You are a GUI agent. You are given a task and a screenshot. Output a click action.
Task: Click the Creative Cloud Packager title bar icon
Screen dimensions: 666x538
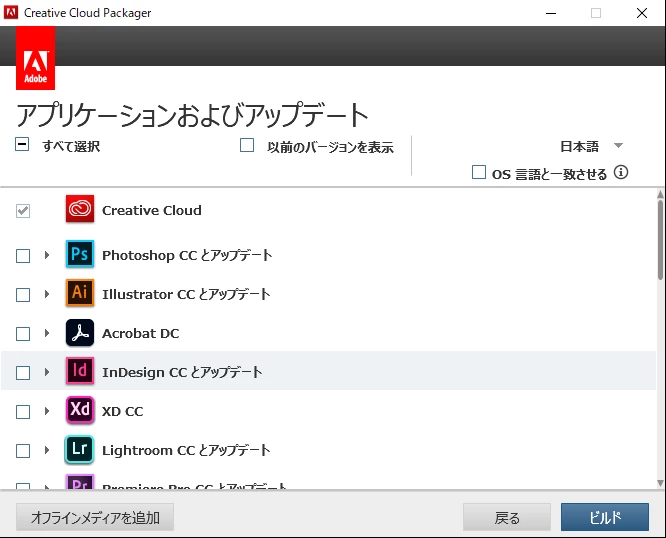[11, 12]
